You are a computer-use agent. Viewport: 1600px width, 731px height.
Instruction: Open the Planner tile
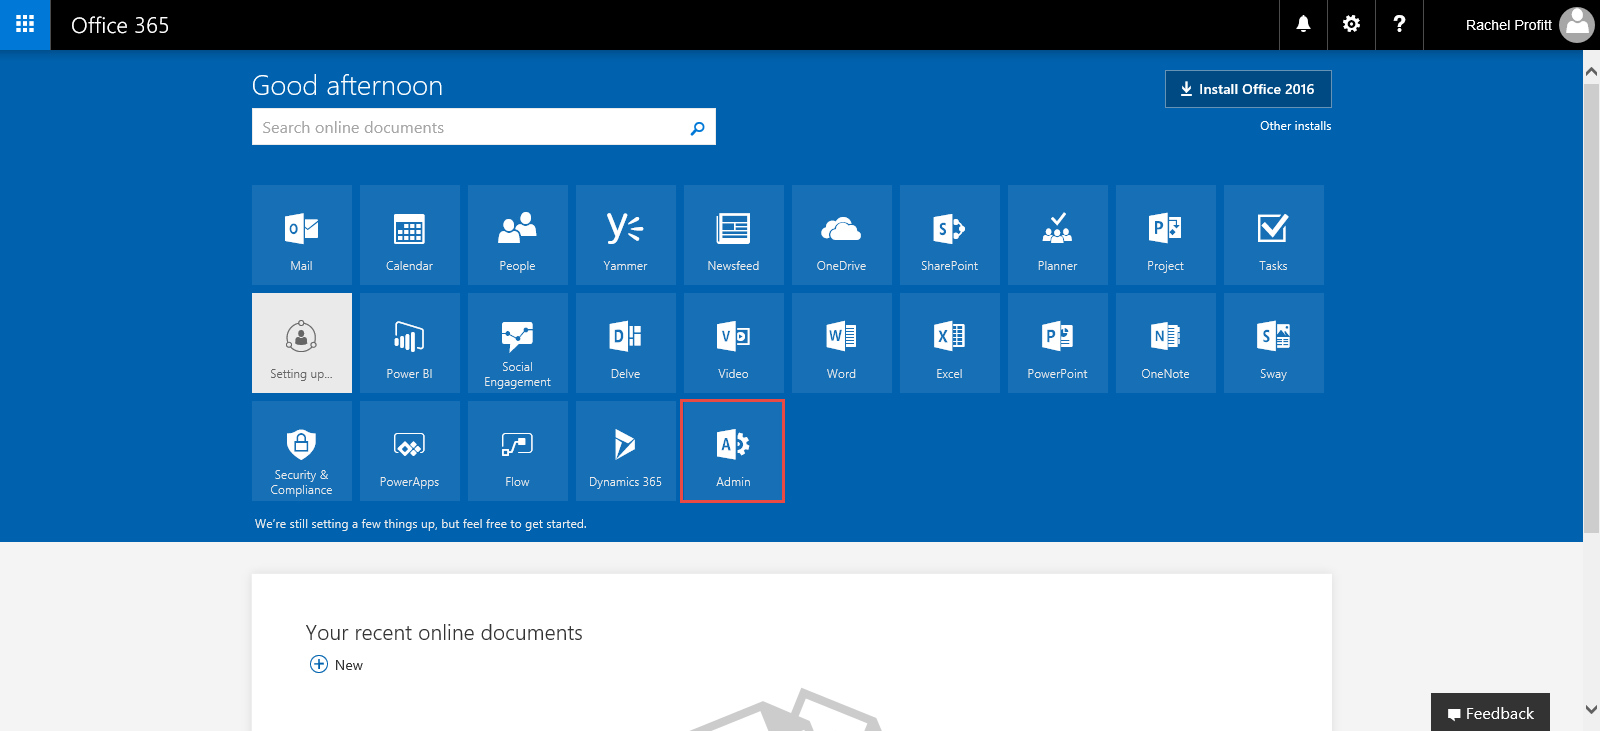[x=1058, y=235]
